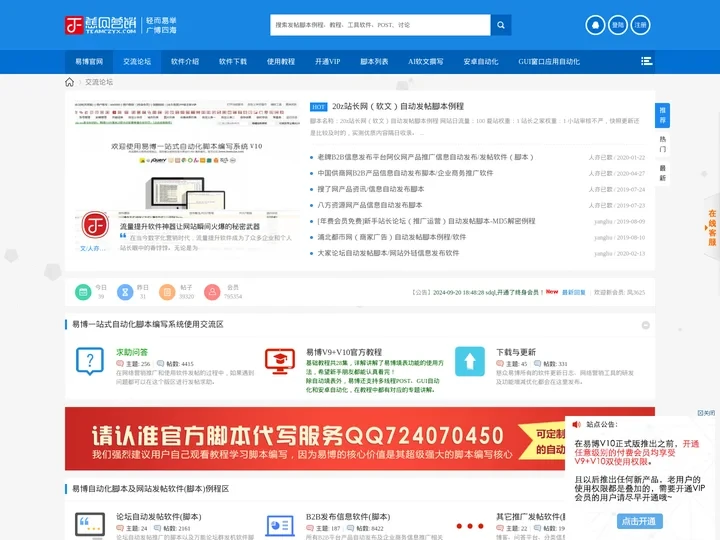Select 交流论坛 navigation tab
Image resolution: width=720 pixels, height=540 pixels.
tap(137, 62)
